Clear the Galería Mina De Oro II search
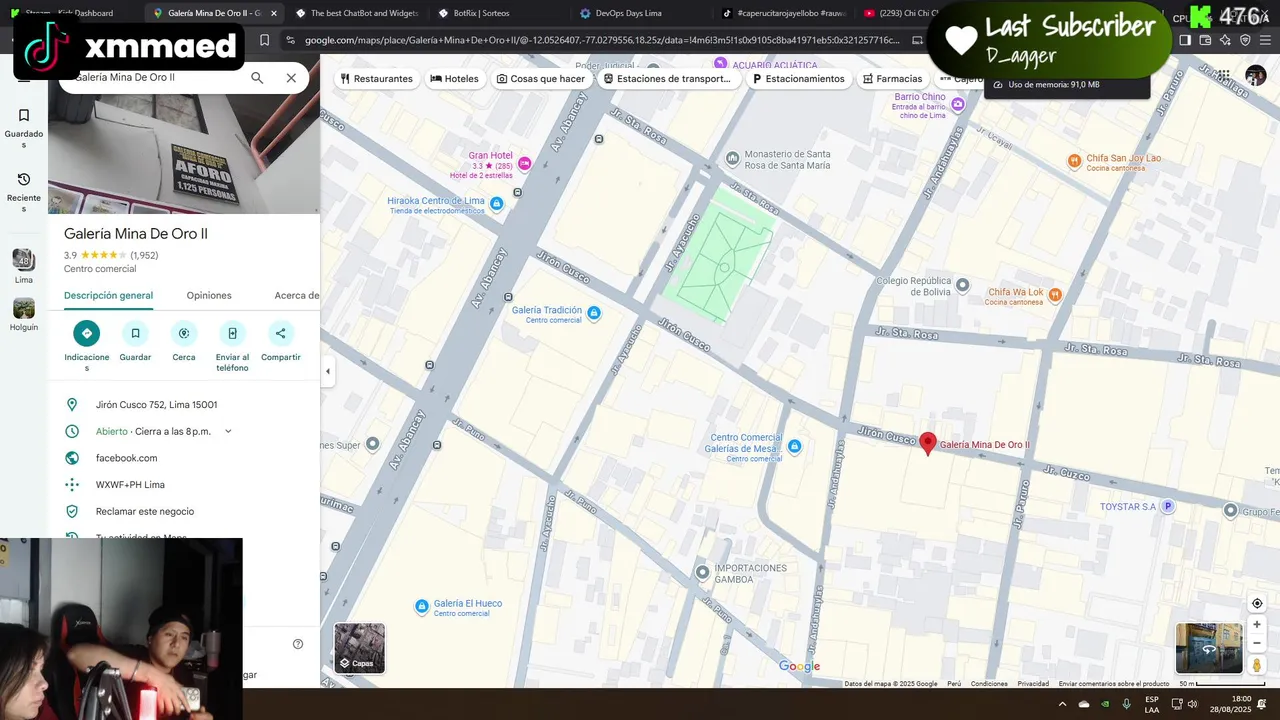1280x720 pixels. point(291,78)
